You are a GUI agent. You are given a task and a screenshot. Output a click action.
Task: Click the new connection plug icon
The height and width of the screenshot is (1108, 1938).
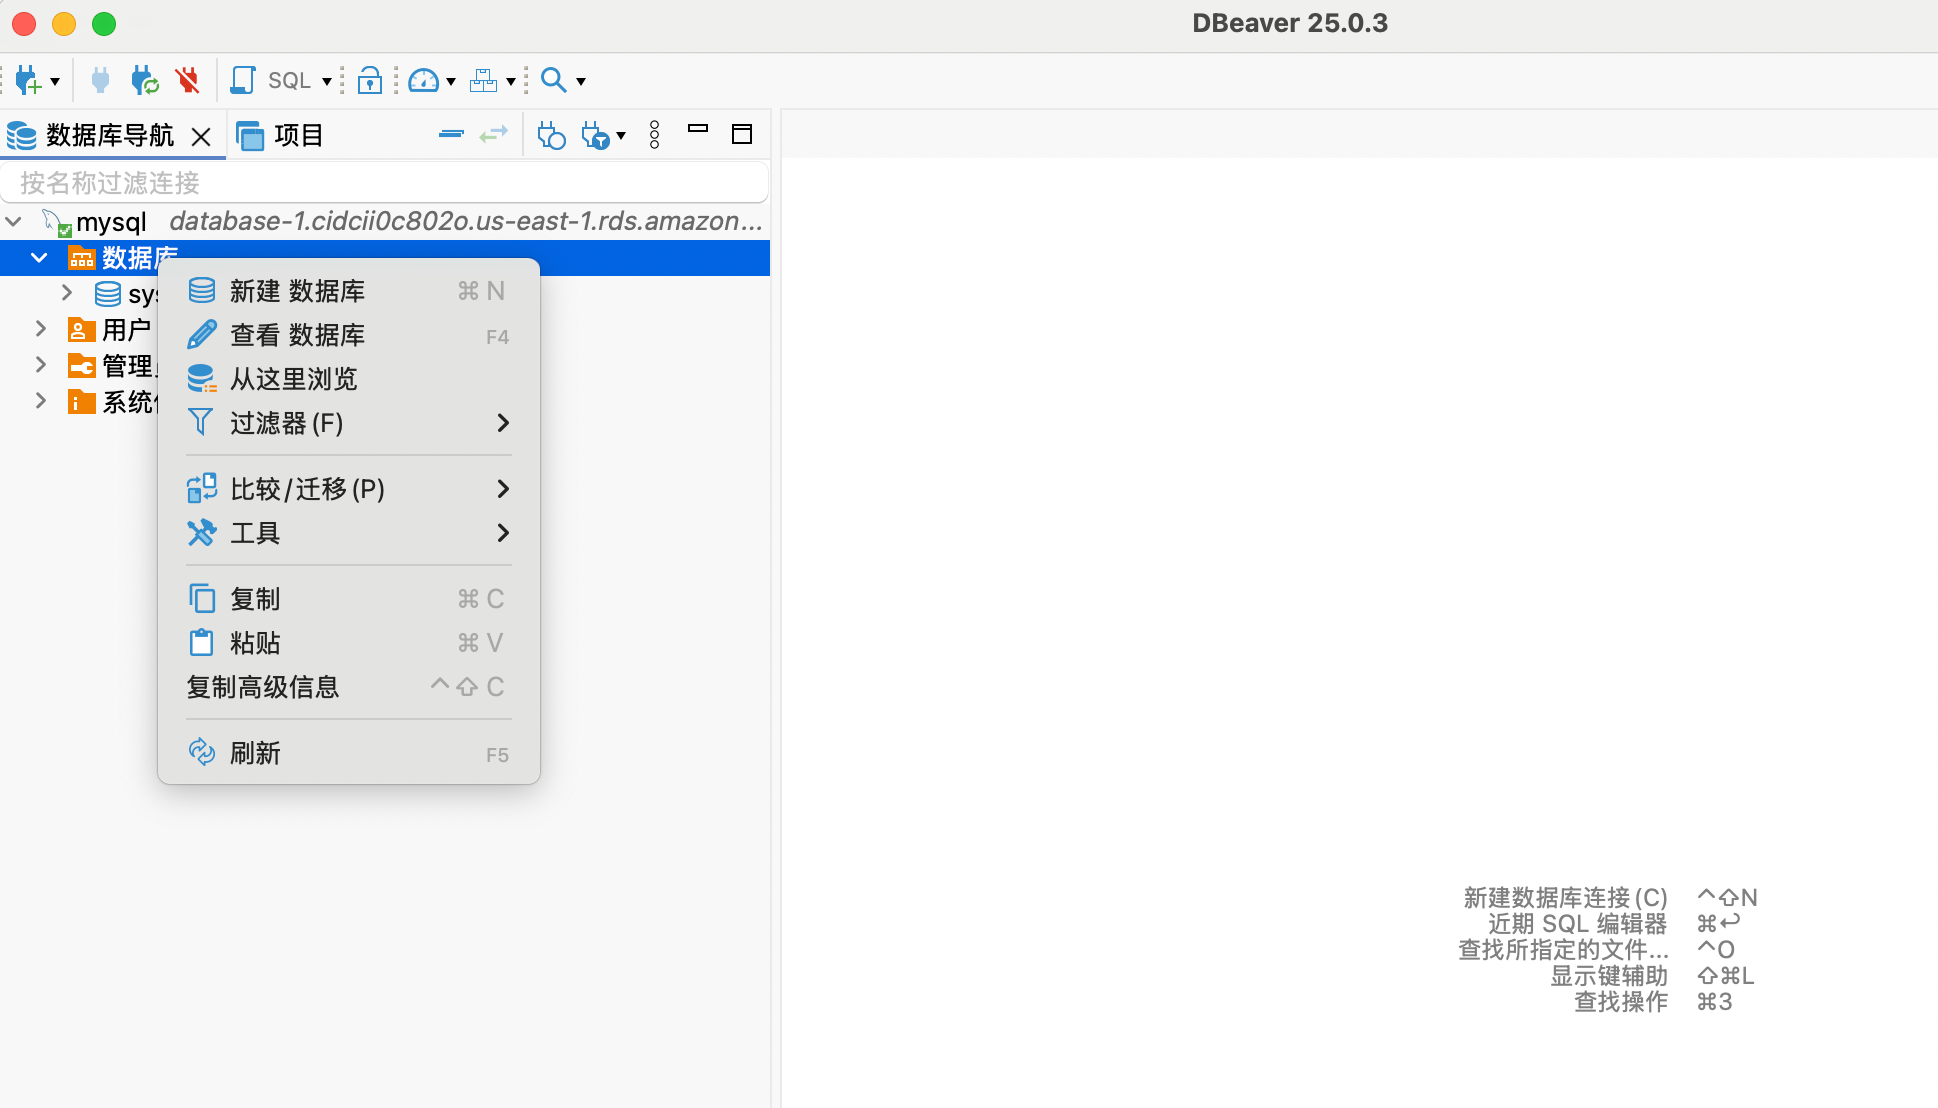click(x=28, y=80)
